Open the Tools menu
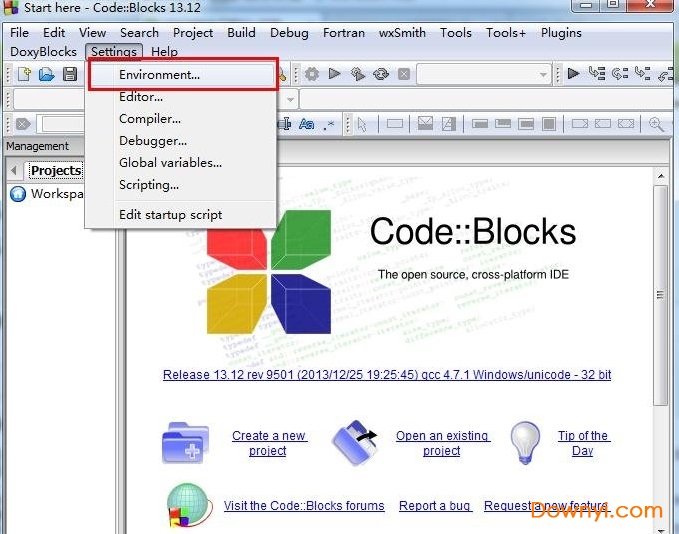The image size is (679, 534). click(x=456, y=33)
